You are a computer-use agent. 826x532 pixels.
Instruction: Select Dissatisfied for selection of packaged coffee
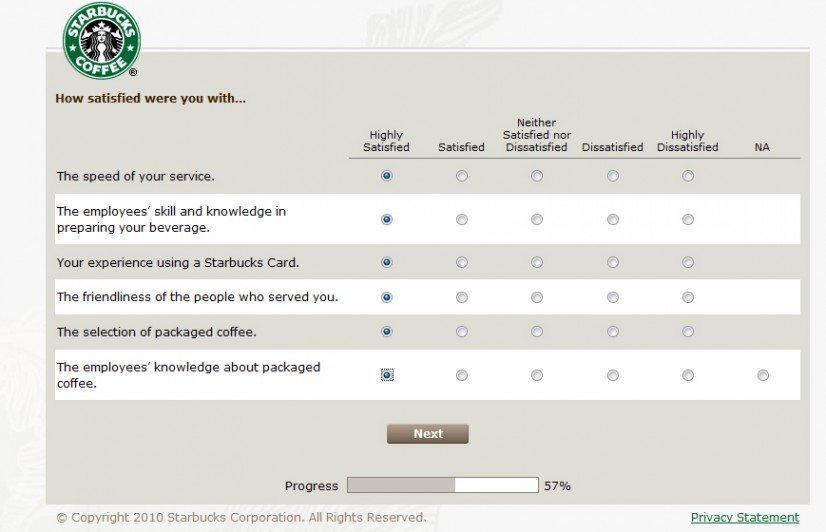tap(613, 332)
